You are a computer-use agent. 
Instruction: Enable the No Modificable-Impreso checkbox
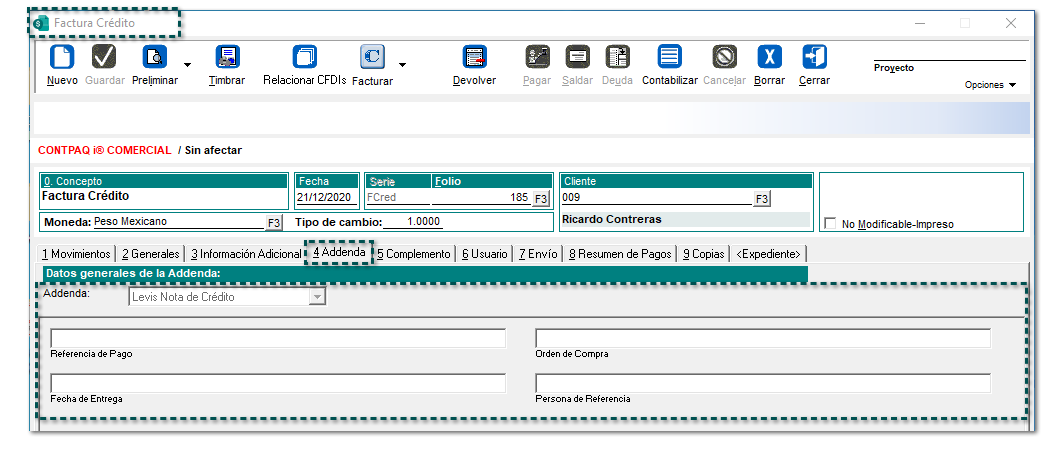pyautogui.click(x=829, y=224)
